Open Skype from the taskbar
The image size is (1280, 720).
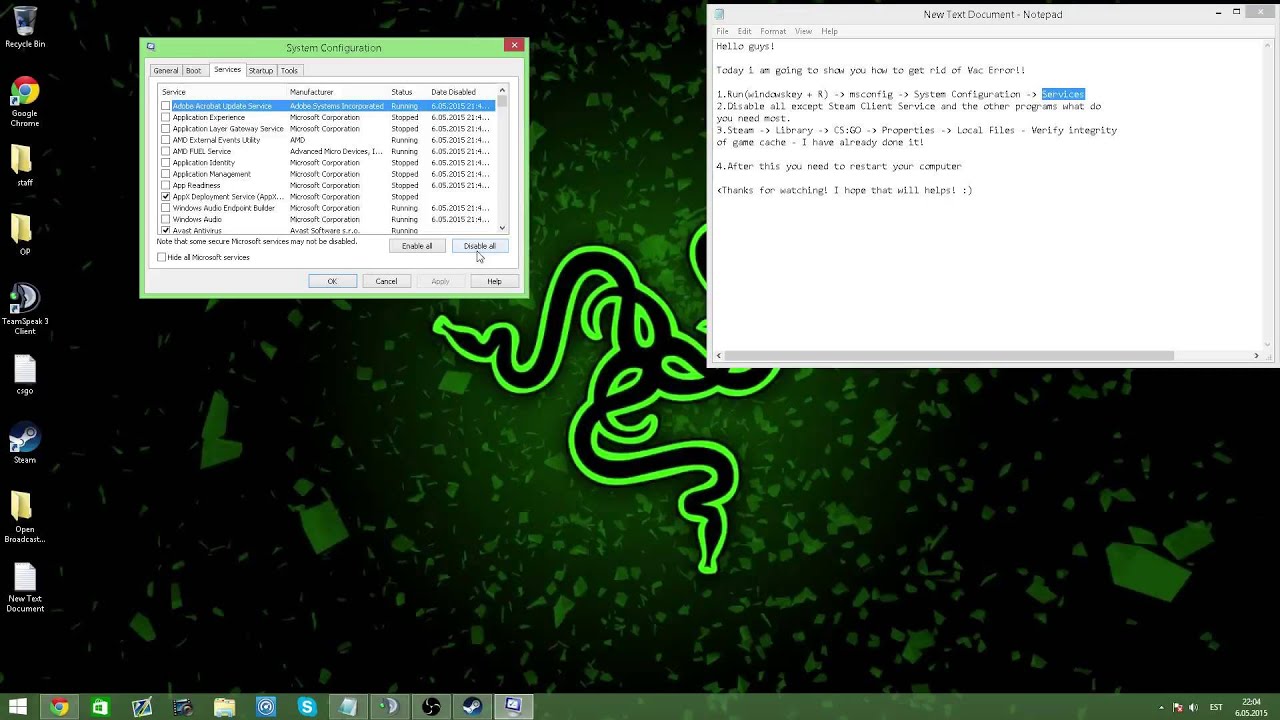click(307, 707)
